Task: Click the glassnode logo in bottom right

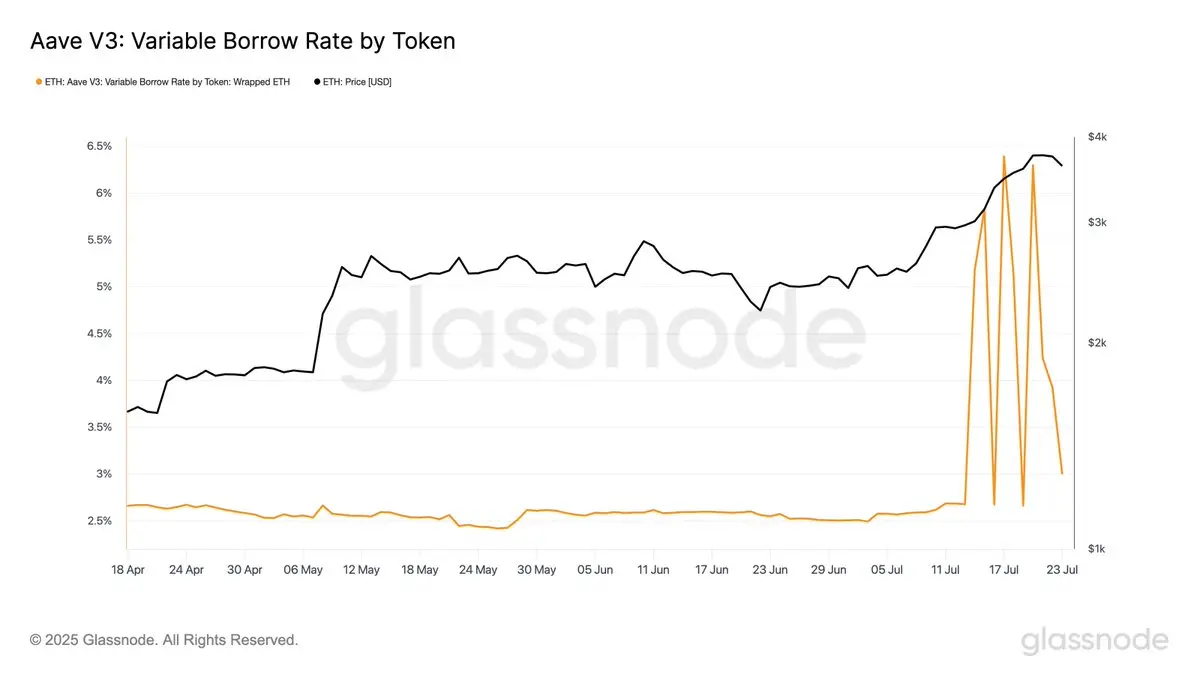Action: 1094,641
